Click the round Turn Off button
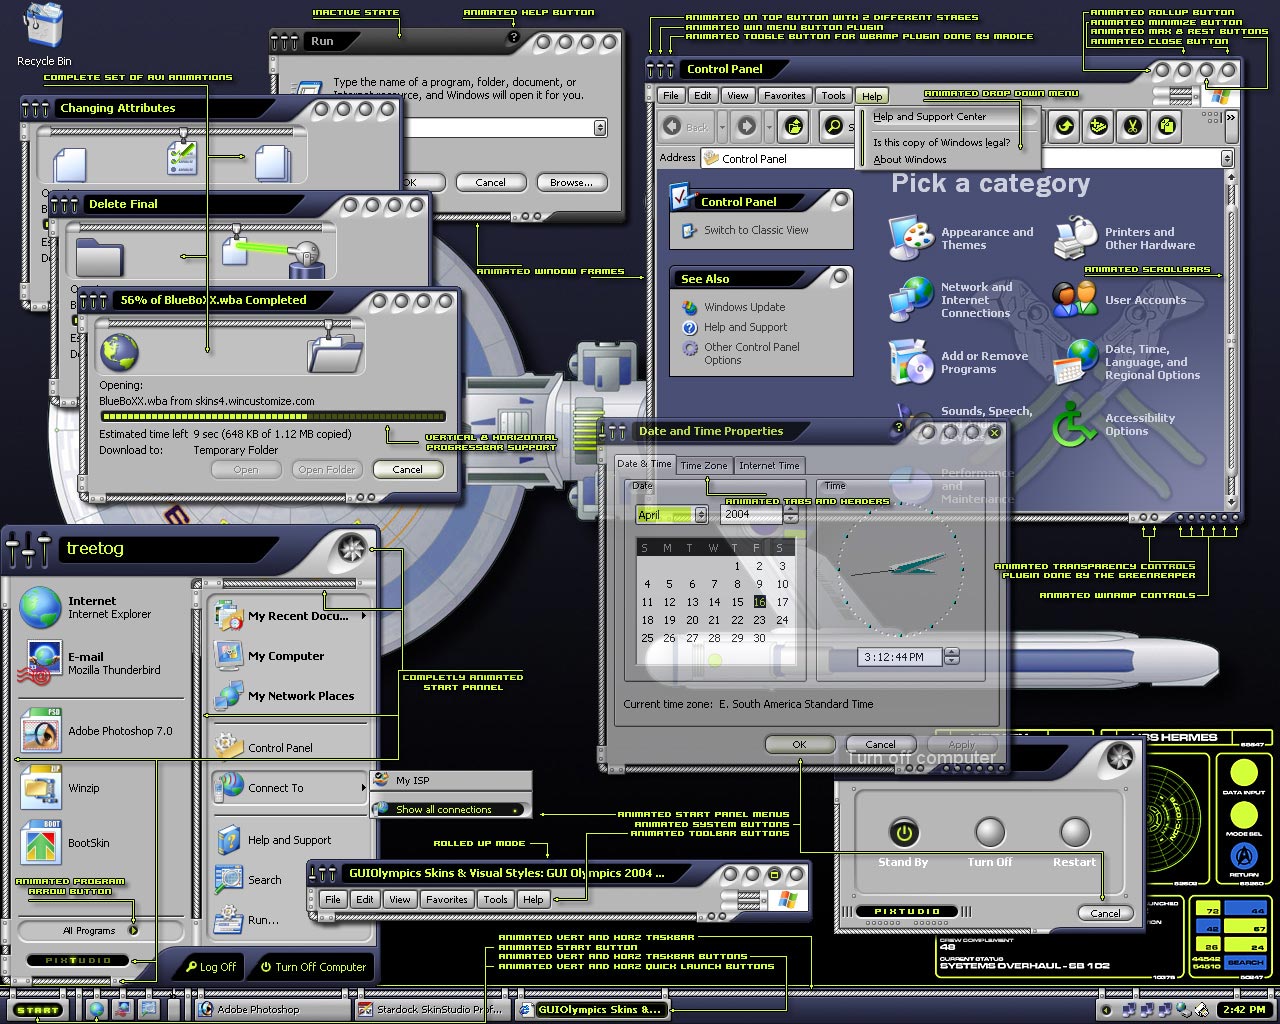This screenshot has height=1024, width=1280. pyautogui.click(x=989, y=832)
